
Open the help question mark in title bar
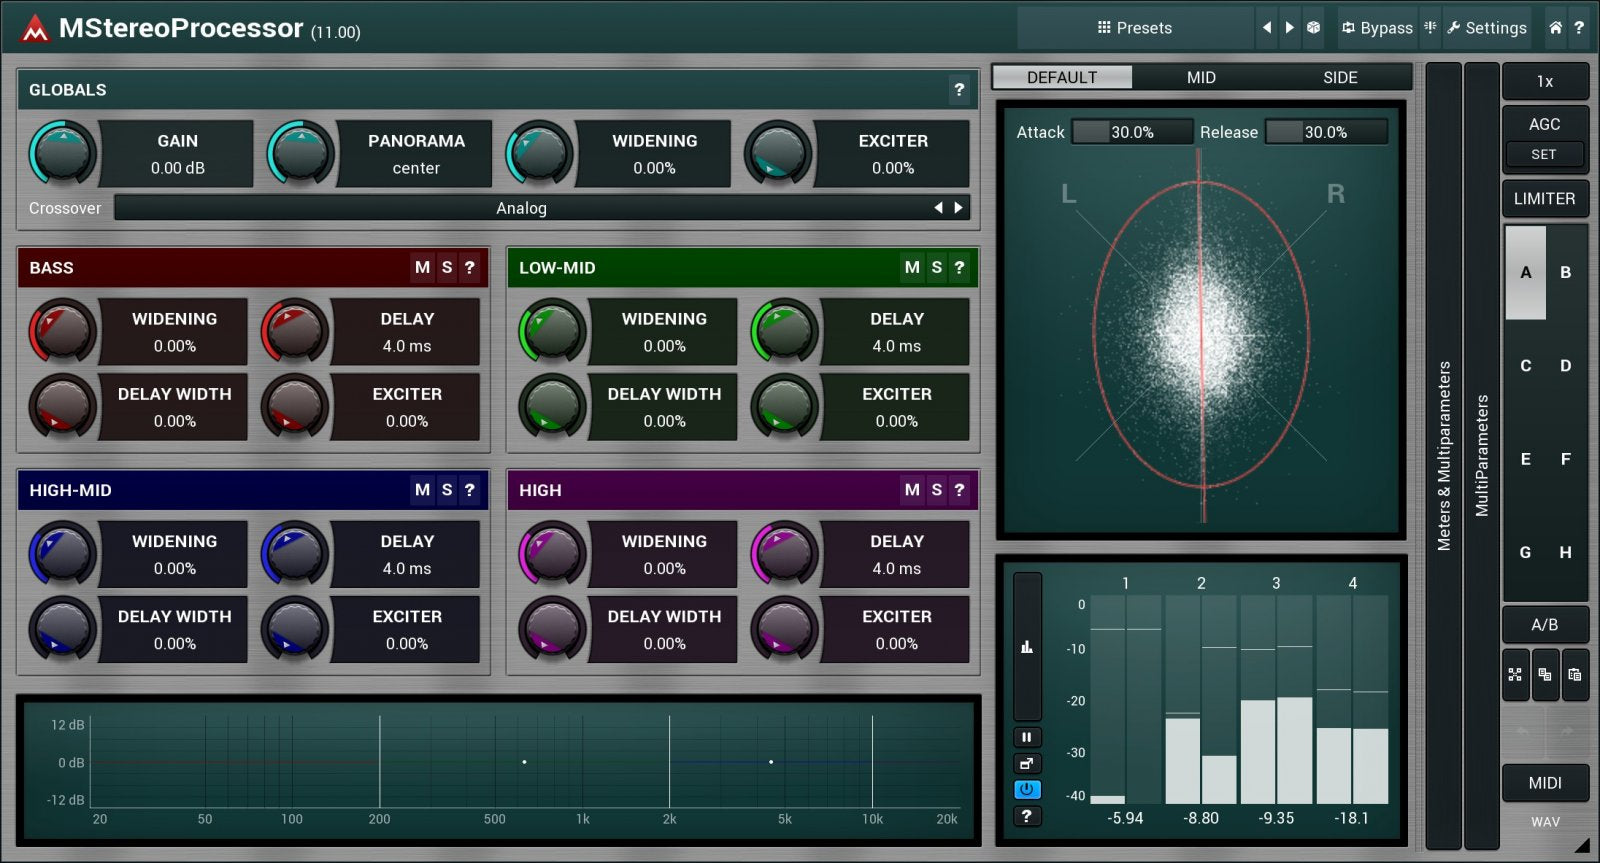(1579, 28)
